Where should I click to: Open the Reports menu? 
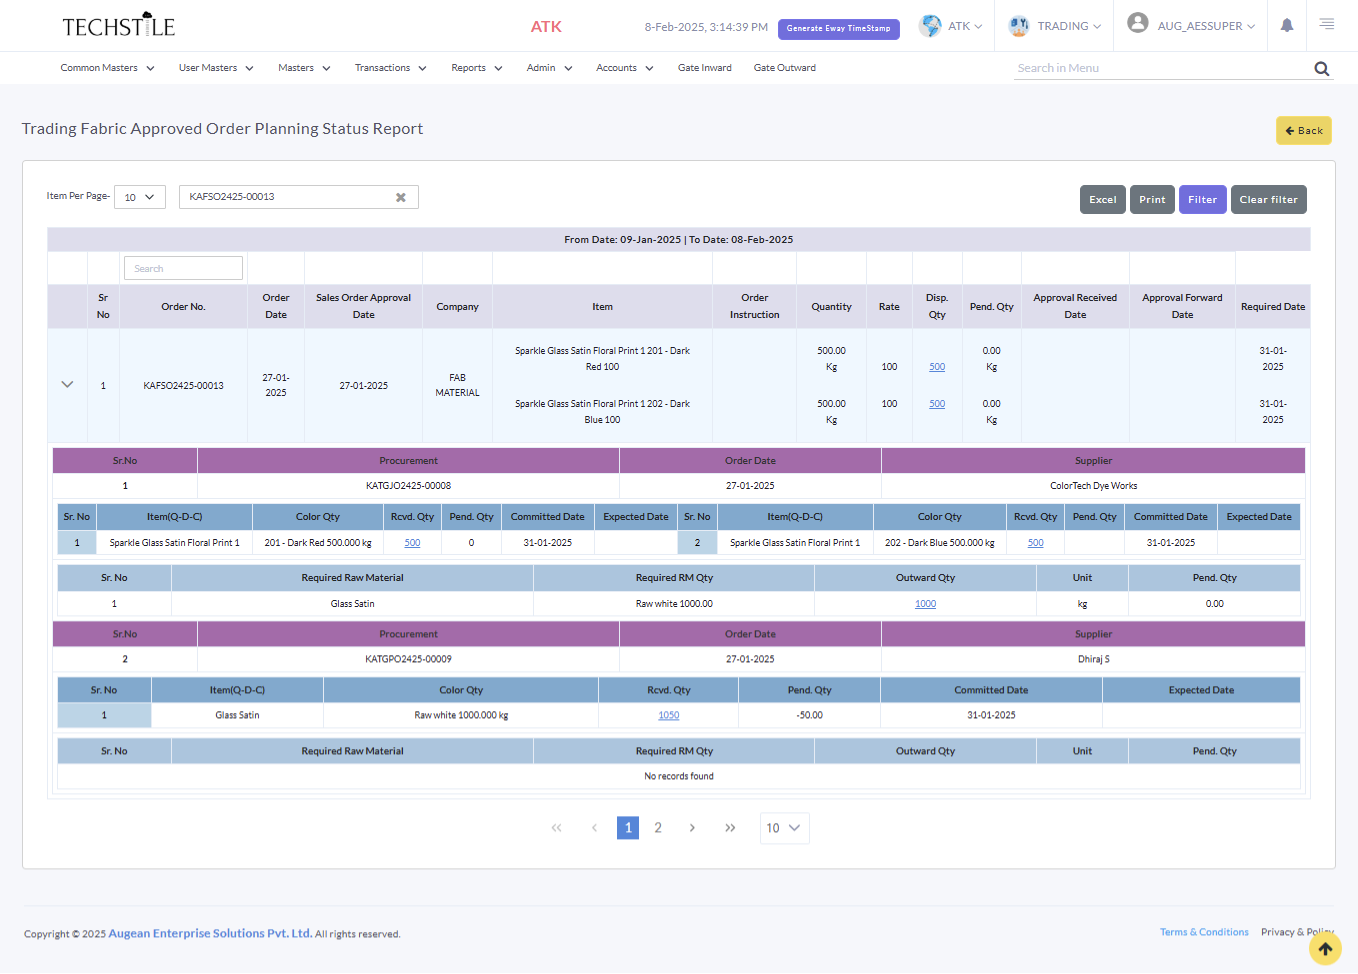476,68
